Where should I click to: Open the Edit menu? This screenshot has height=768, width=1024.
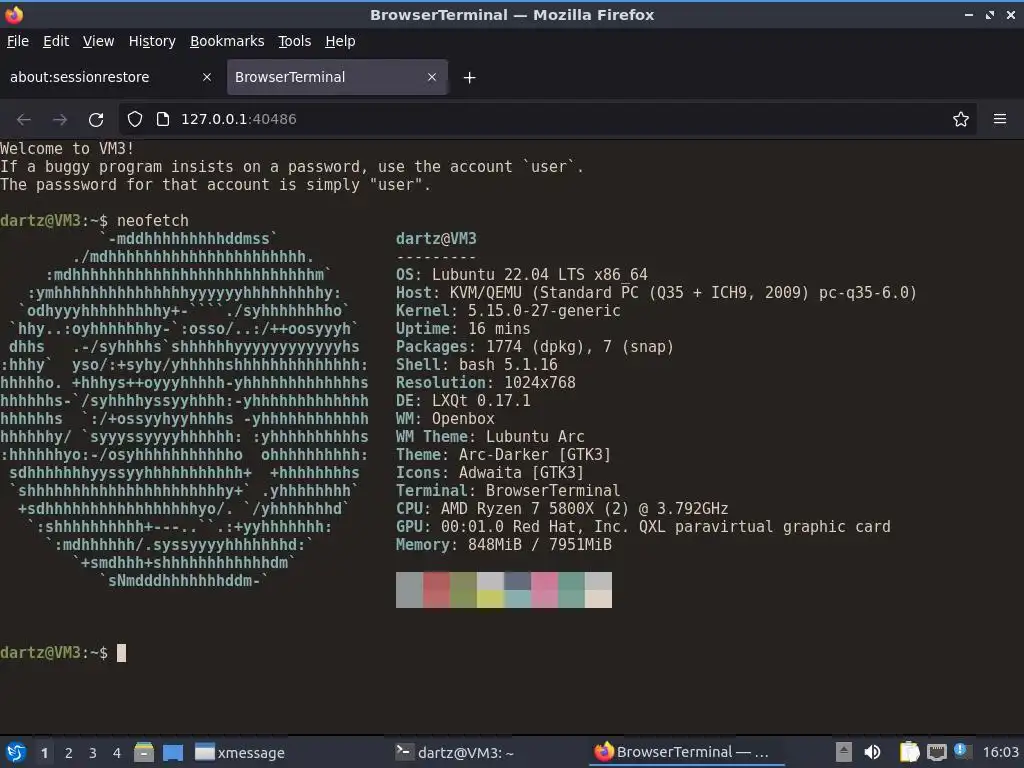[56, 41]
